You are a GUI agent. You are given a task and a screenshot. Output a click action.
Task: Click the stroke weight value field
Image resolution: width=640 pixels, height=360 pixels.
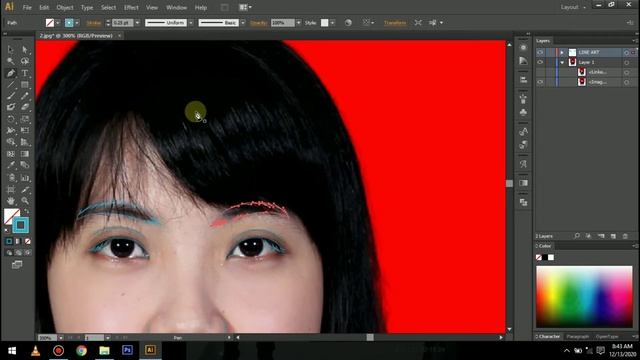123,23
